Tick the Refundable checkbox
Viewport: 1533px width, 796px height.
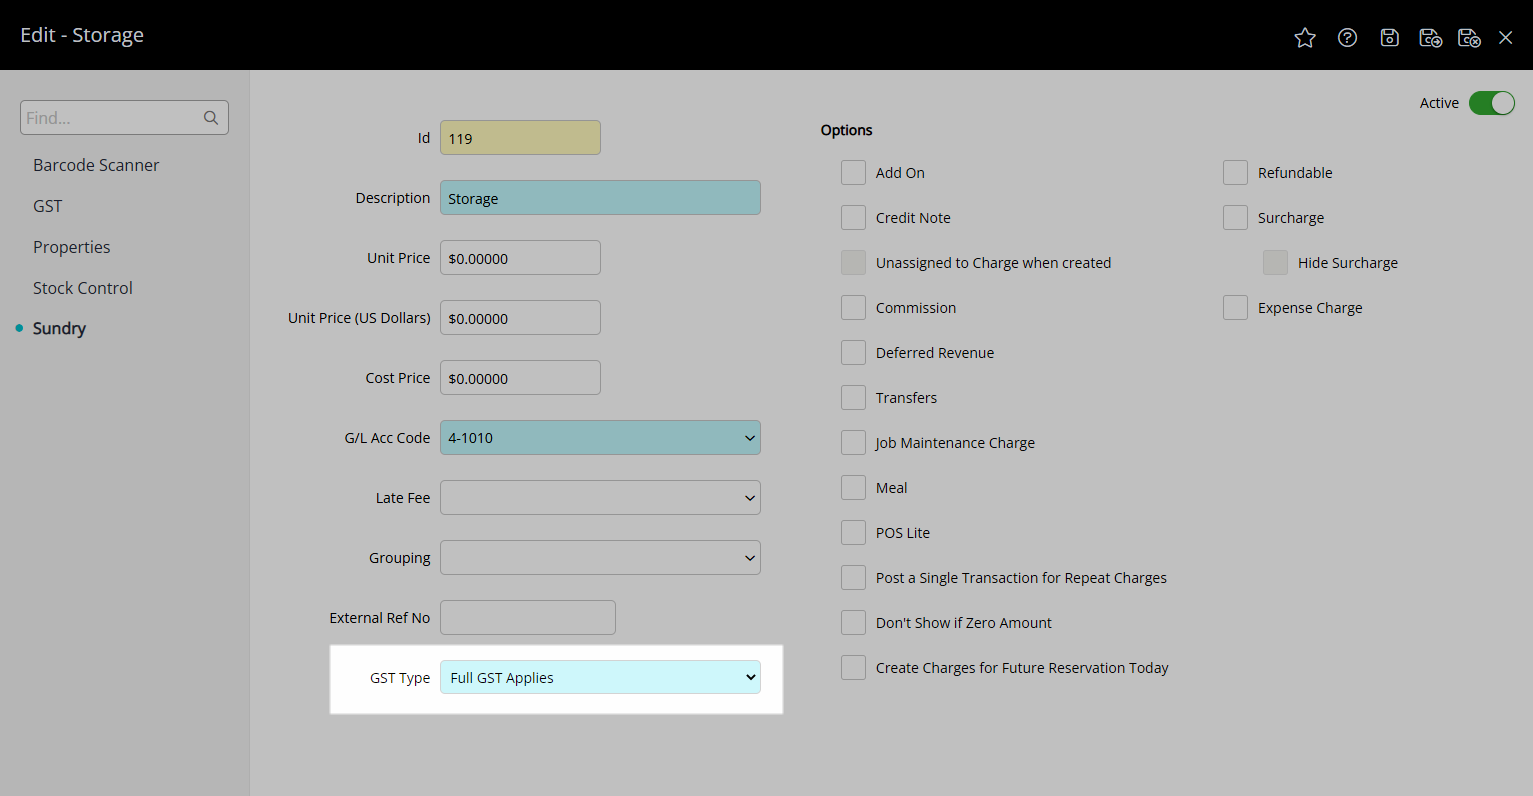(1235, 173)
